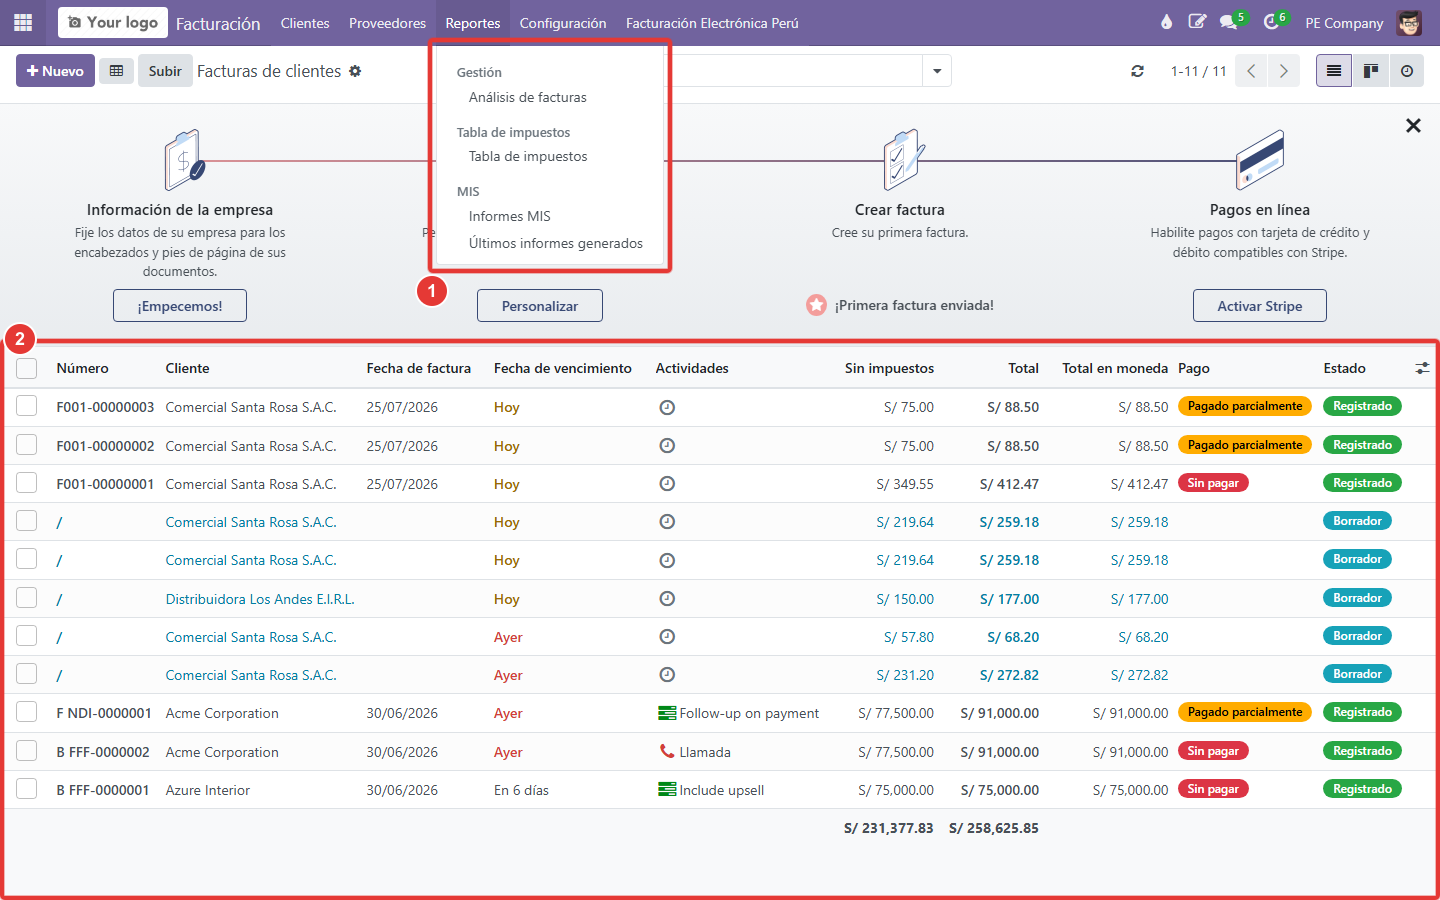Click the Activar Stripe button
Screen dimensions: 1440x900
point(1259,306)
